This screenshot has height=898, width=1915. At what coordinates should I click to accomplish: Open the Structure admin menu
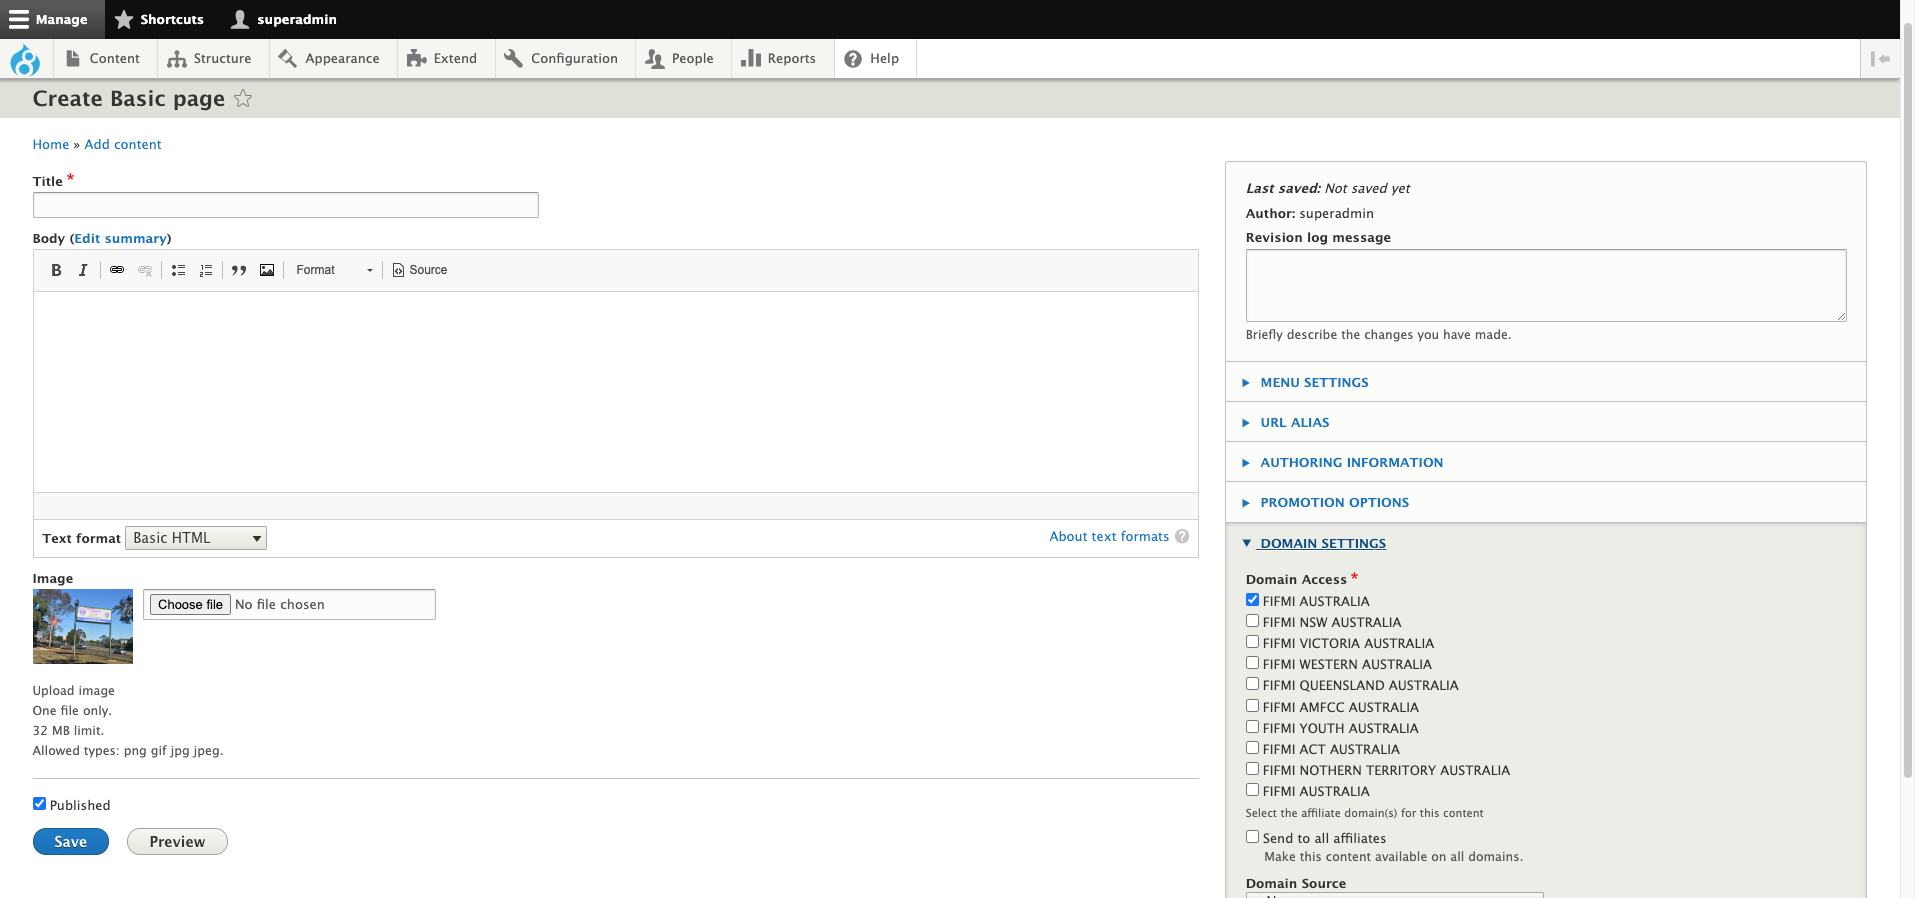[210, 59]
